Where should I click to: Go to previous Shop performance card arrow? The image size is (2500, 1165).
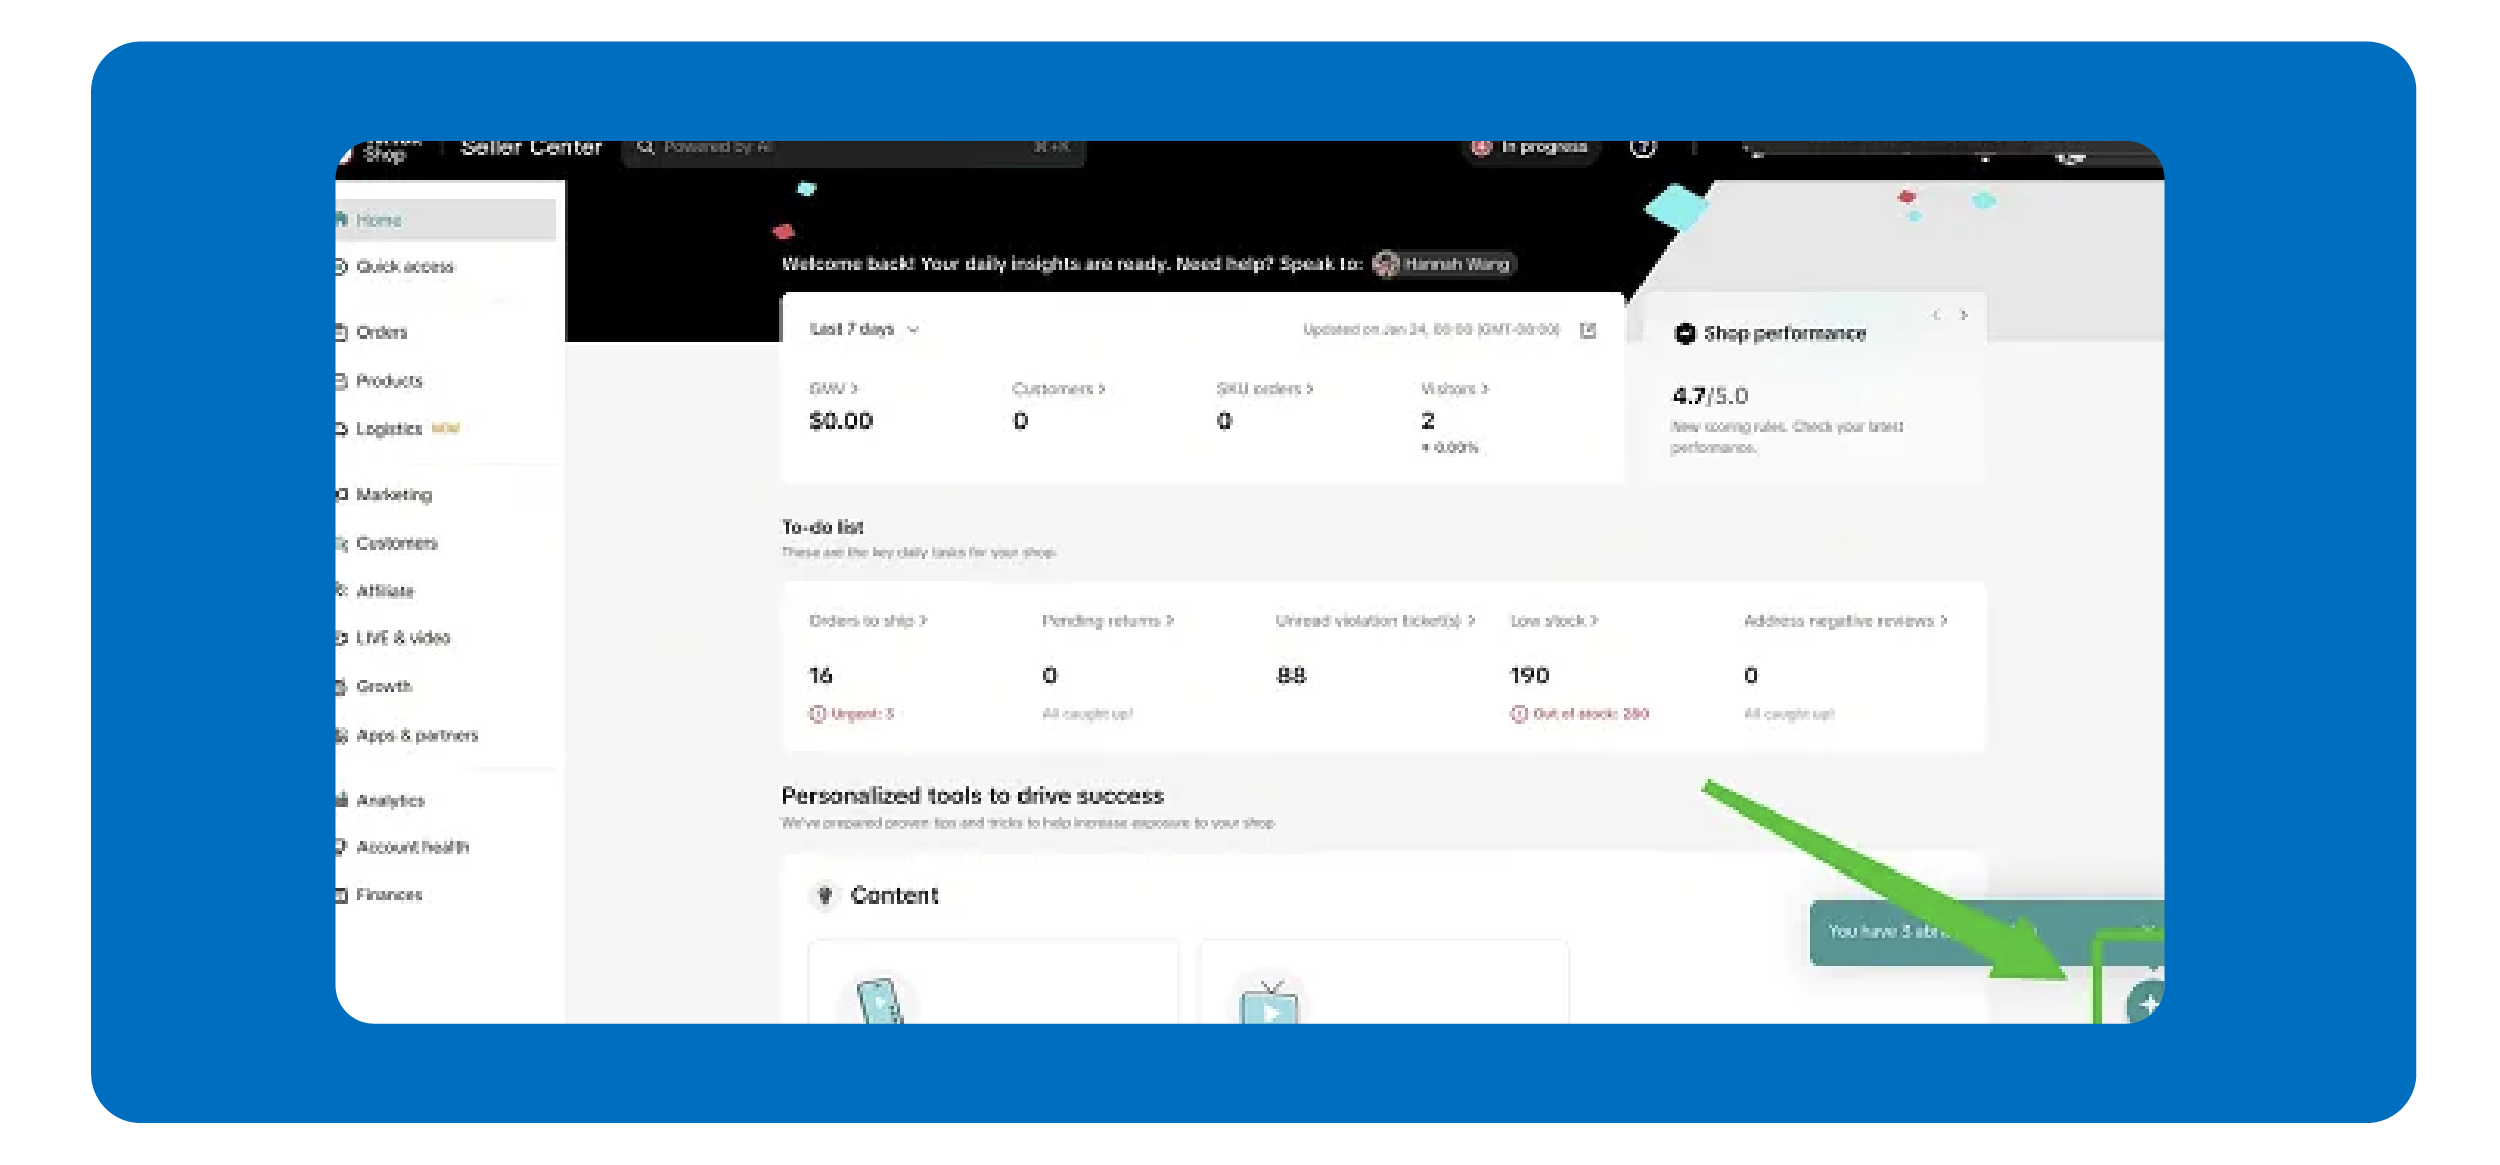coord(1936,315)
